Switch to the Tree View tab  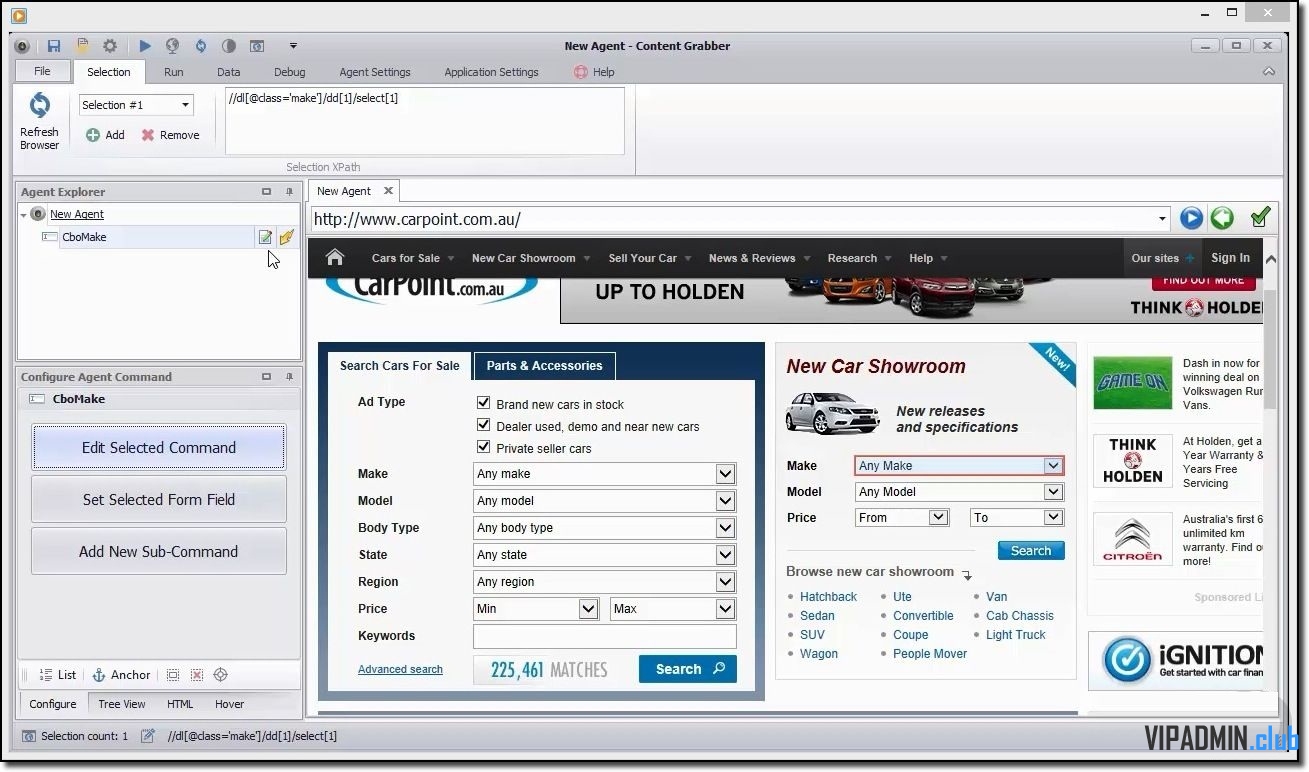(122, 704)
